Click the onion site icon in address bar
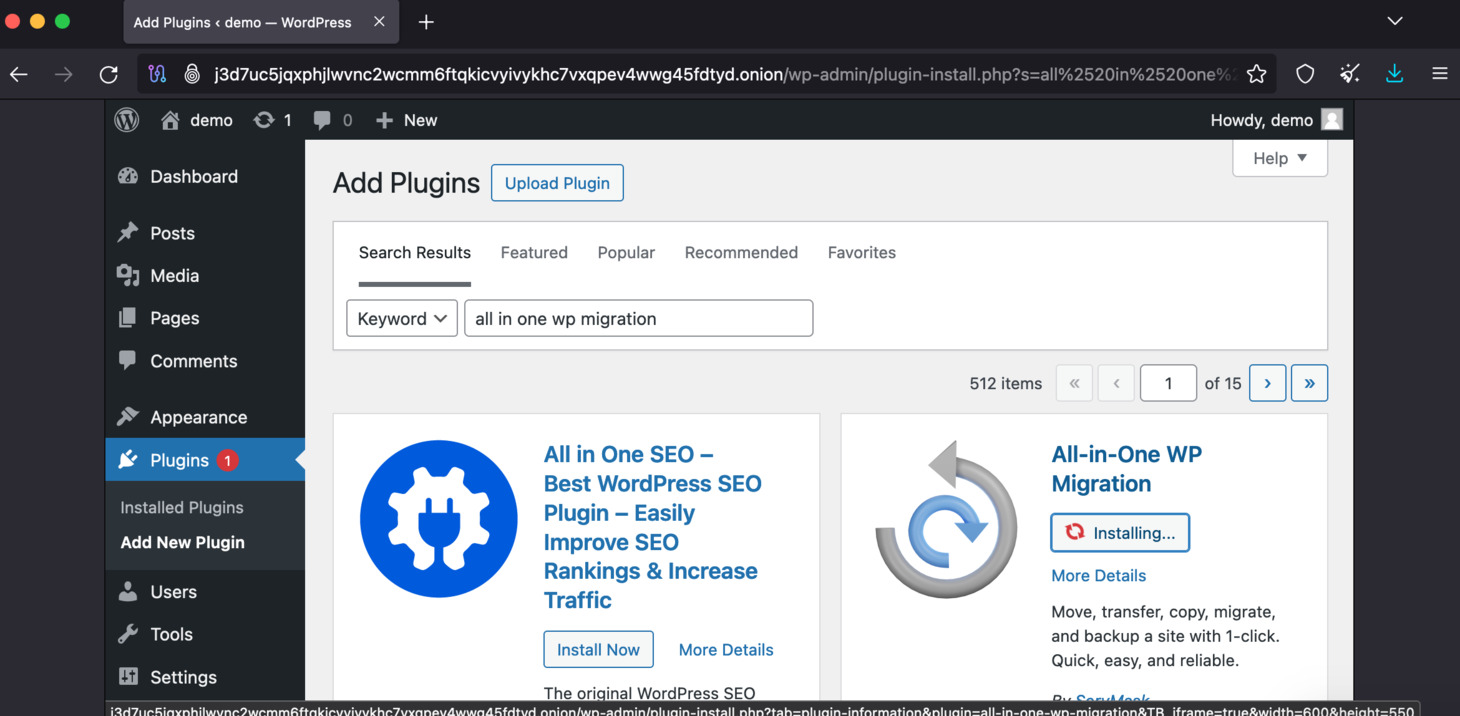The image size is (1460, 716). tap(192, 74)
